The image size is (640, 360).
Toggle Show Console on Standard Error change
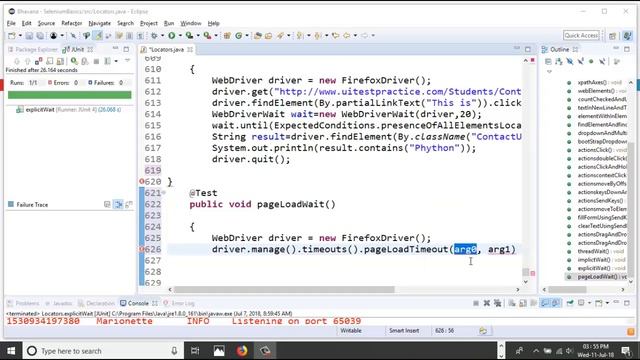pyautogui.click(x=556, y=303)
